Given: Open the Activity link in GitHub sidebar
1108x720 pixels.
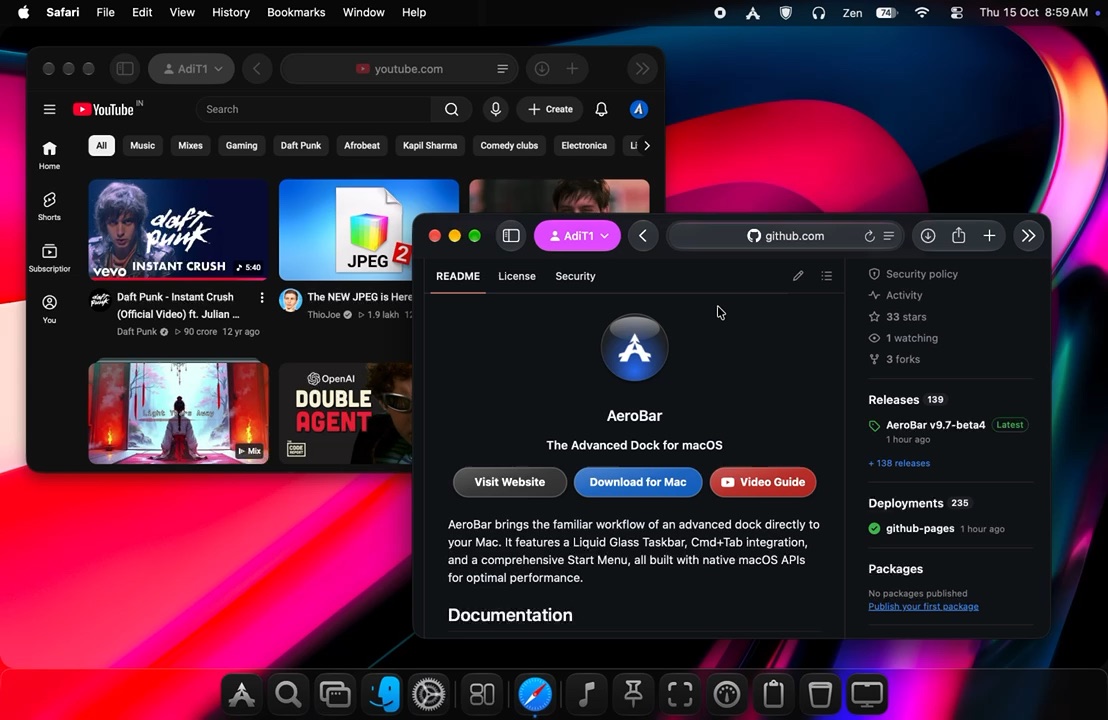Looking at the screenshot, I should point(904,295).
